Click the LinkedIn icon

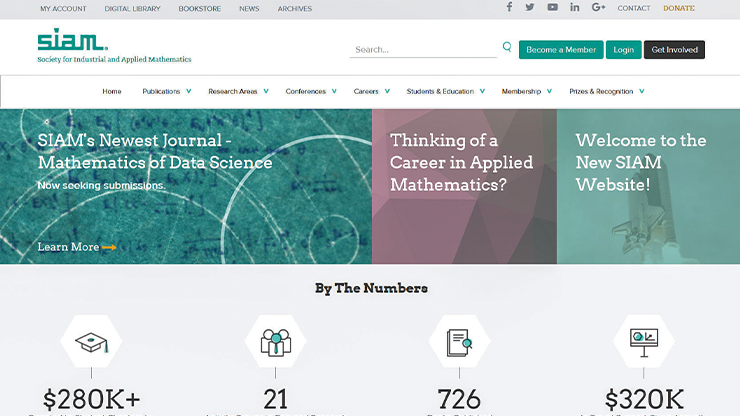[575, 8]
